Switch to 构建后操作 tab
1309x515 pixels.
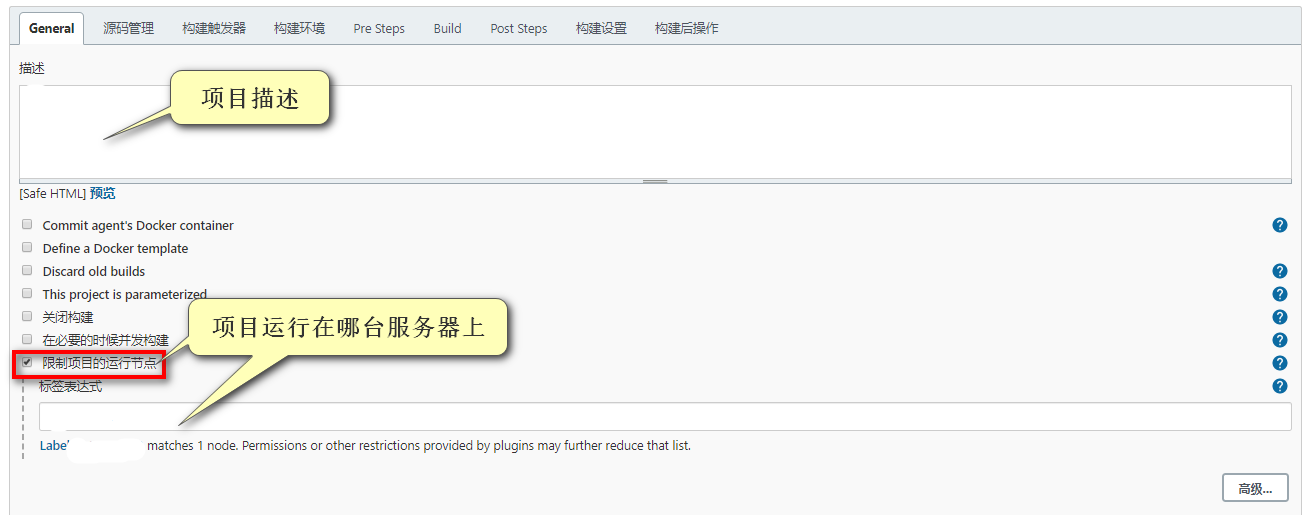click(686, 28)
